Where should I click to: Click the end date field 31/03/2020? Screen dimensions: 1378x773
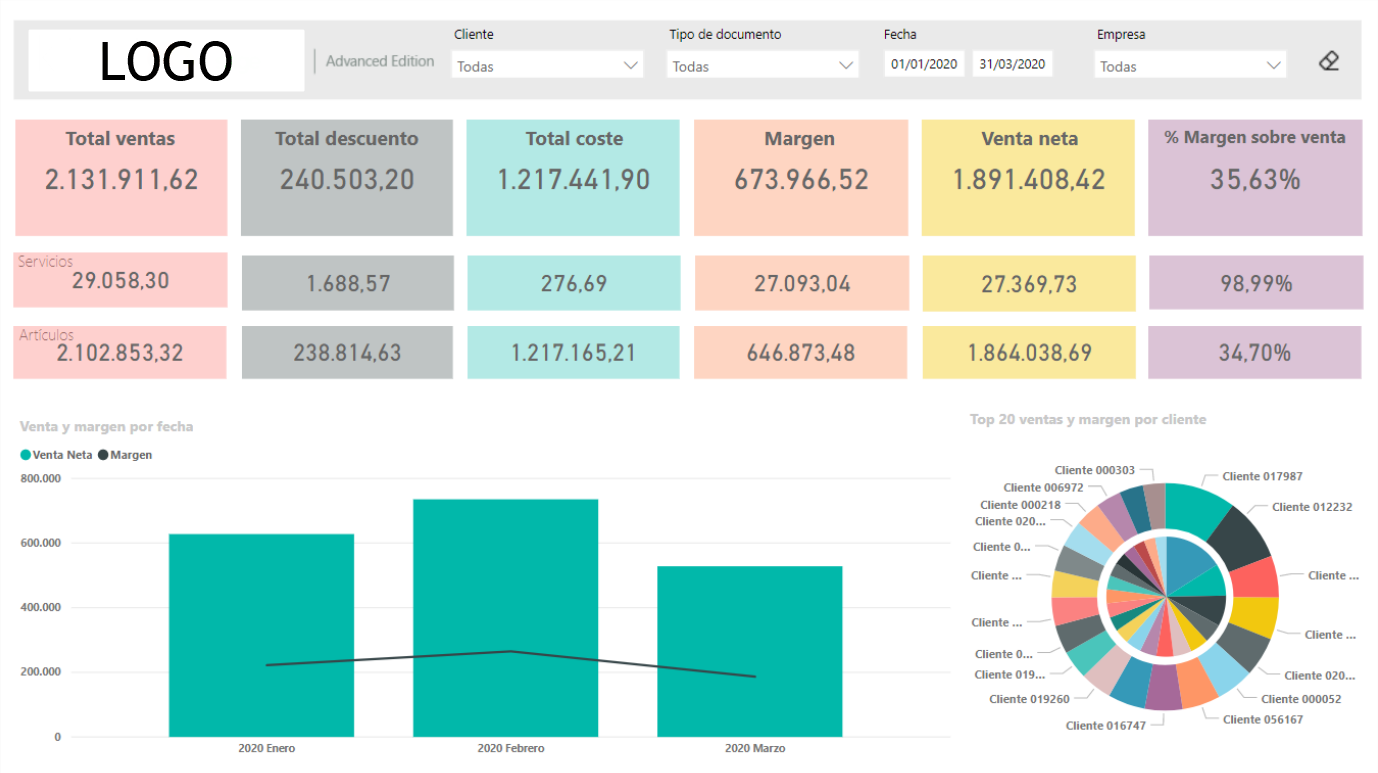(x=1012, y=64)
